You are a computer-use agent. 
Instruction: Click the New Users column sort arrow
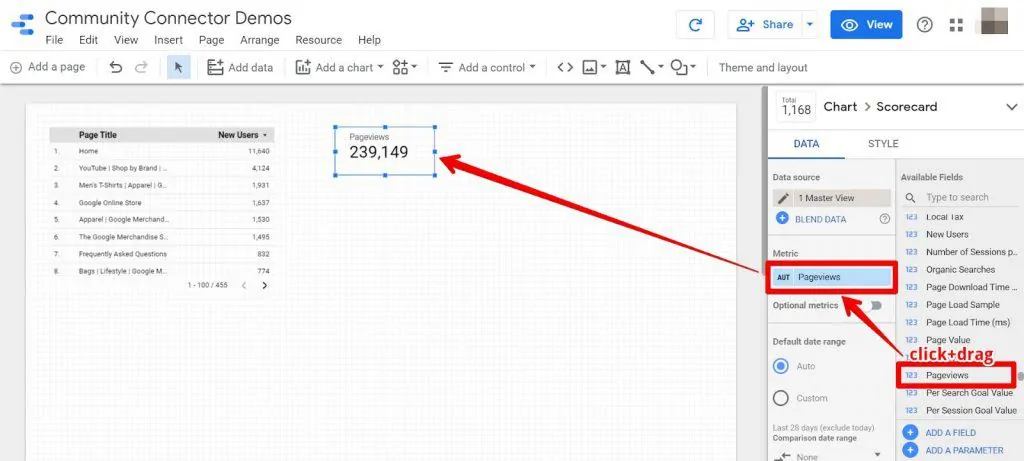[x=264, y=135]
